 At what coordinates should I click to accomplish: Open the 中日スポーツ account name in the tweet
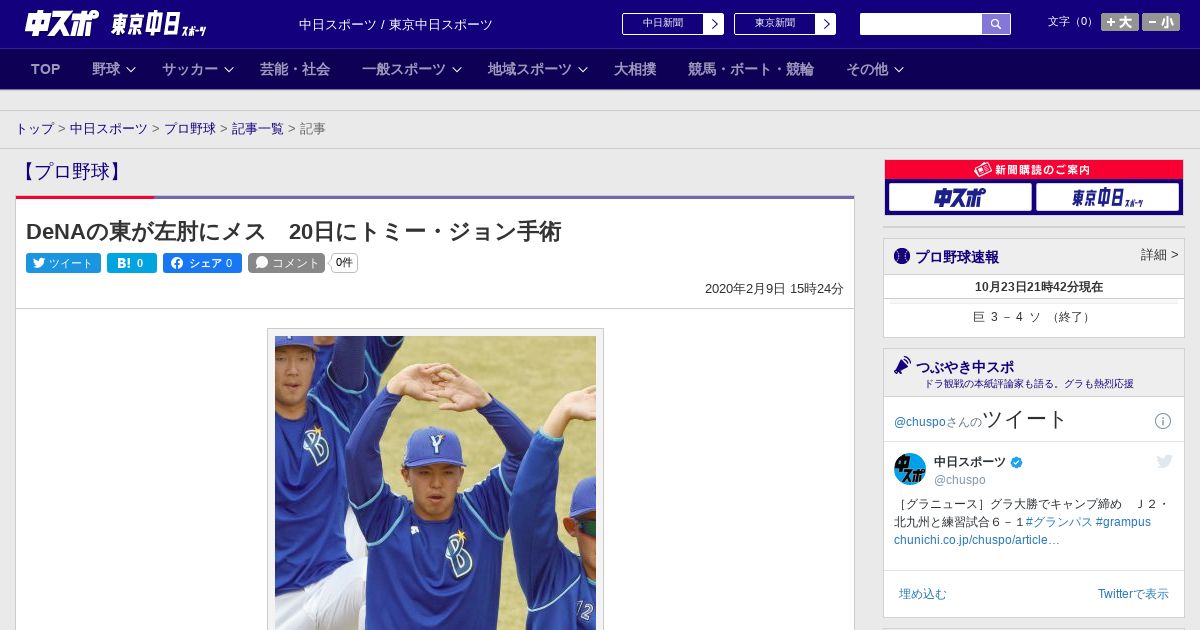pos(970,462)
